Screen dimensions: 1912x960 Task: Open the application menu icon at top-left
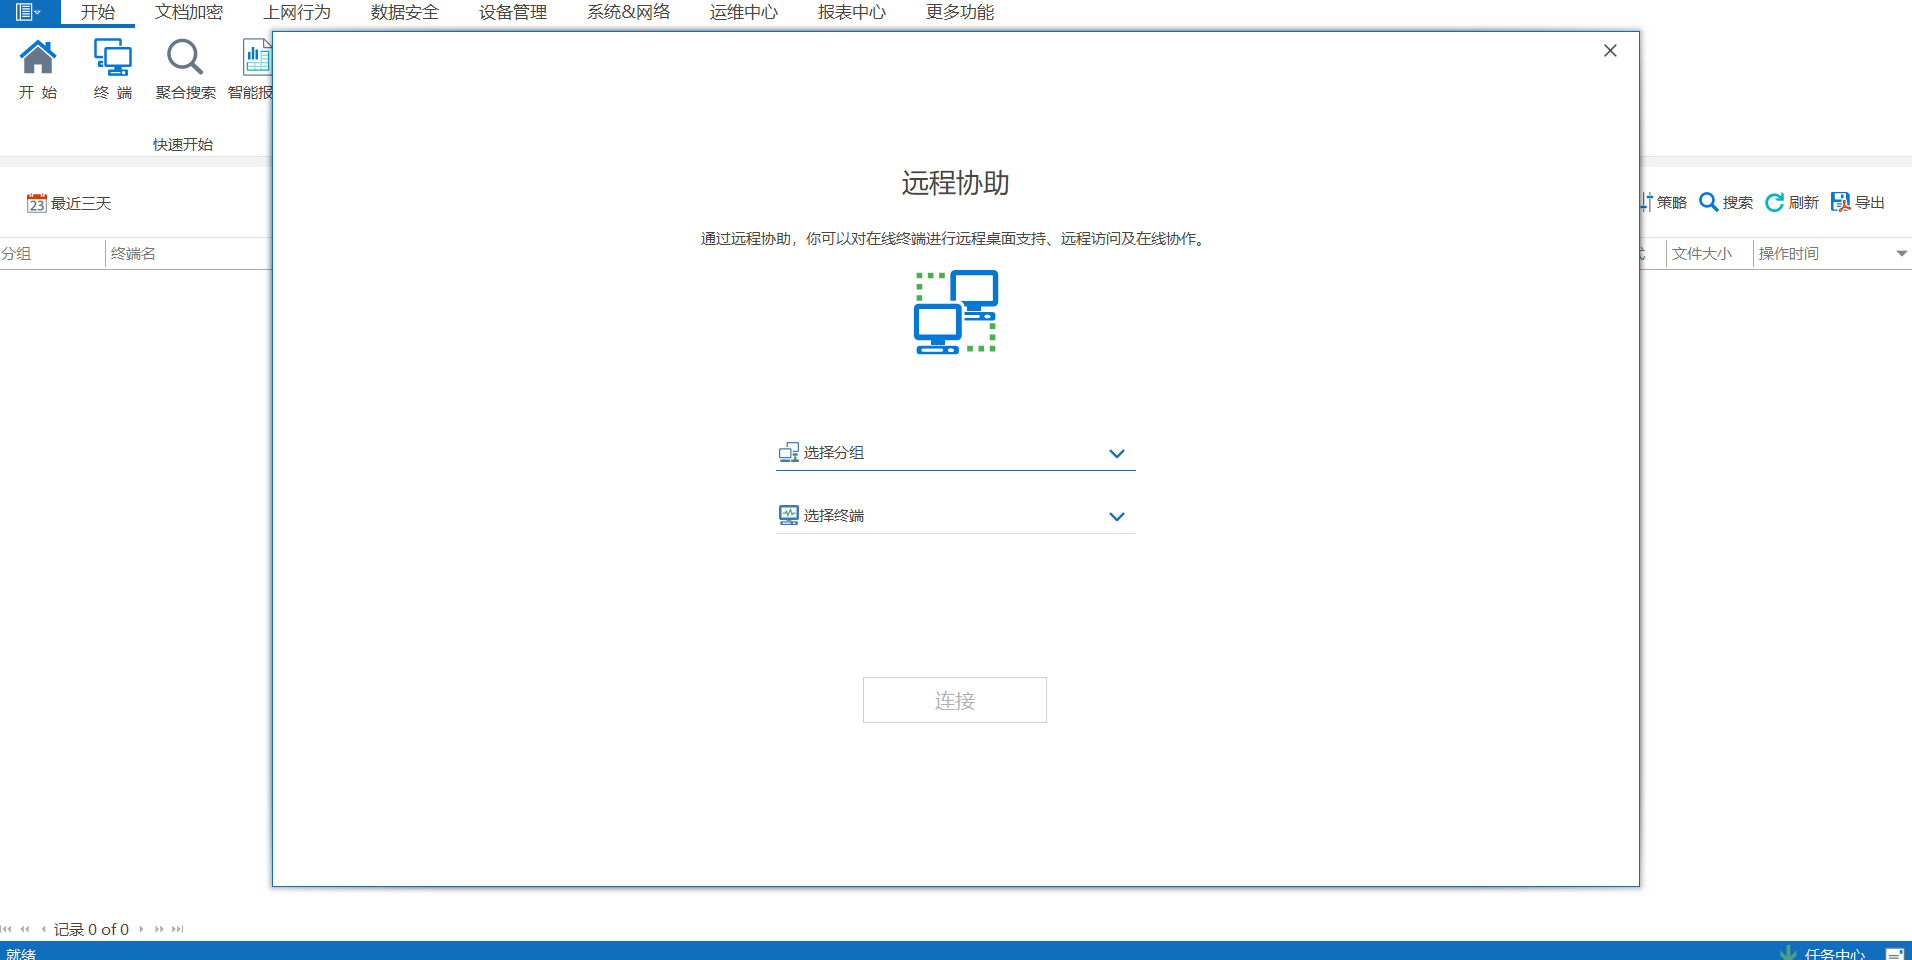coord(28,13)
